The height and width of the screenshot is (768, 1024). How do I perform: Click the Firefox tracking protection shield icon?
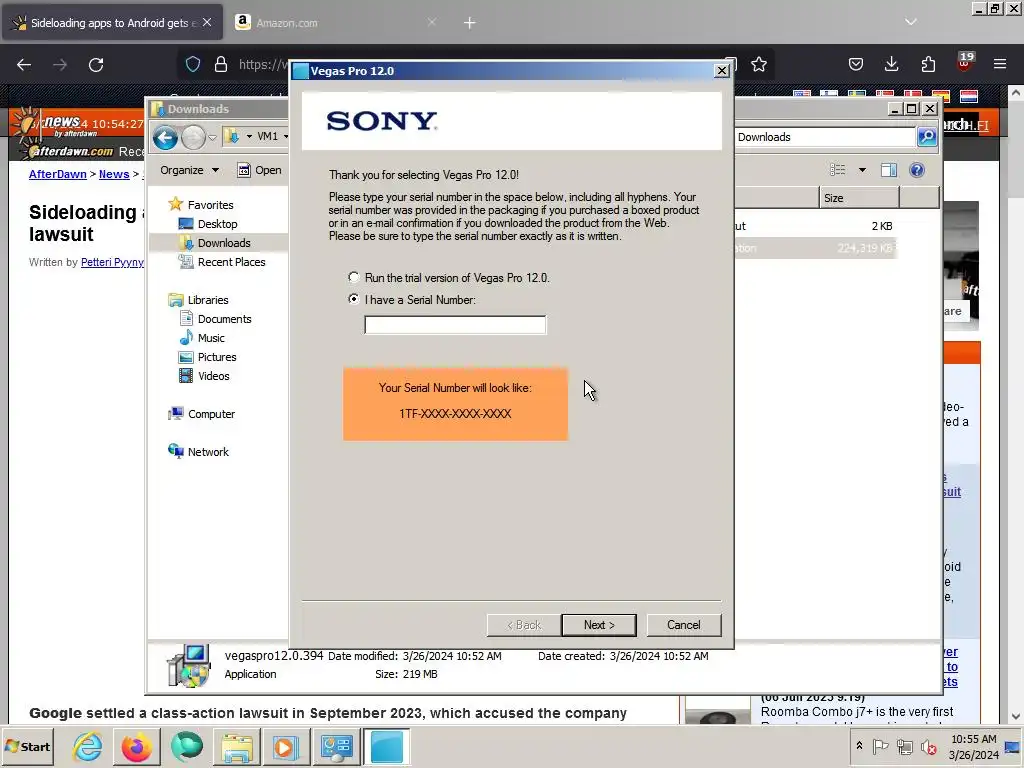pyautogui.click(x=193, y=64)
